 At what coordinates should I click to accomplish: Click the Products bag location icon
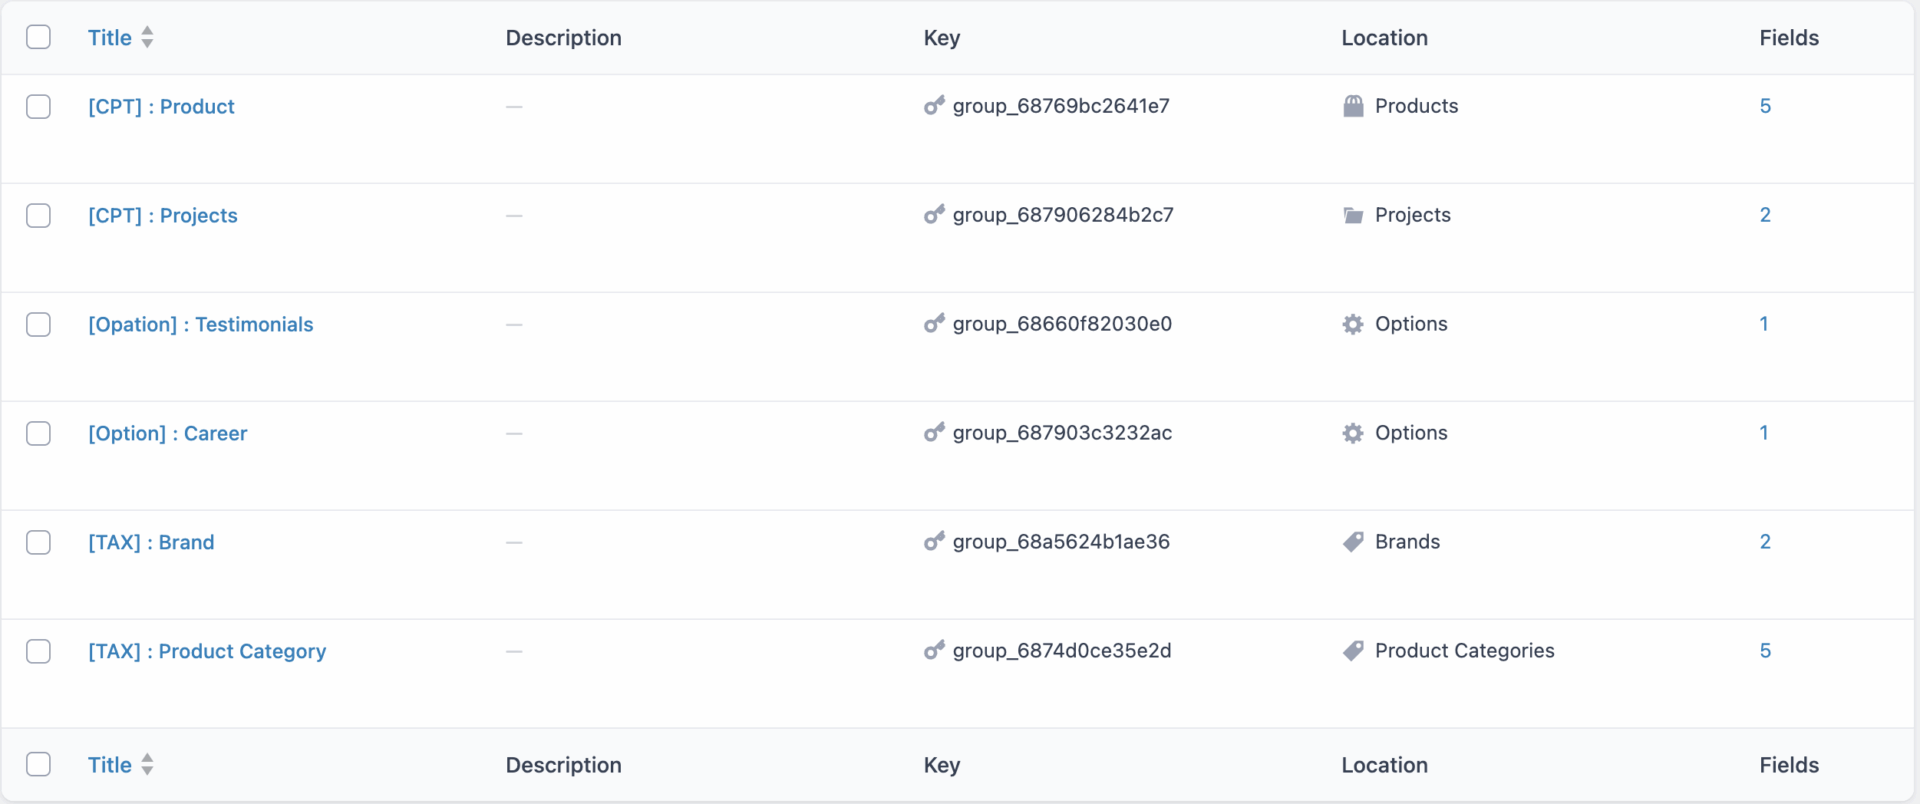click(1353, 106)
